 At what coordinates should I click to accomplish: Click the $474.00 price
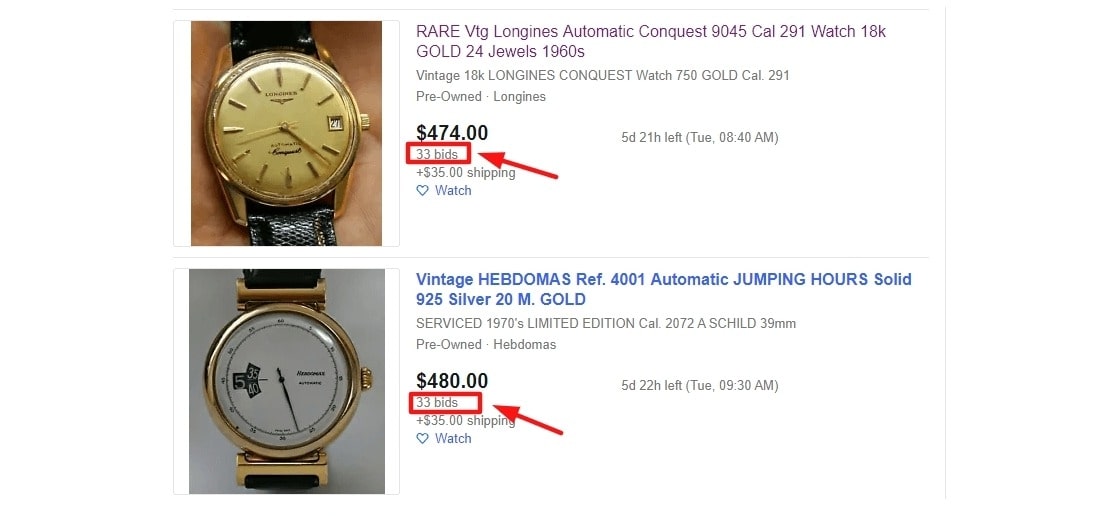[452, 133]
